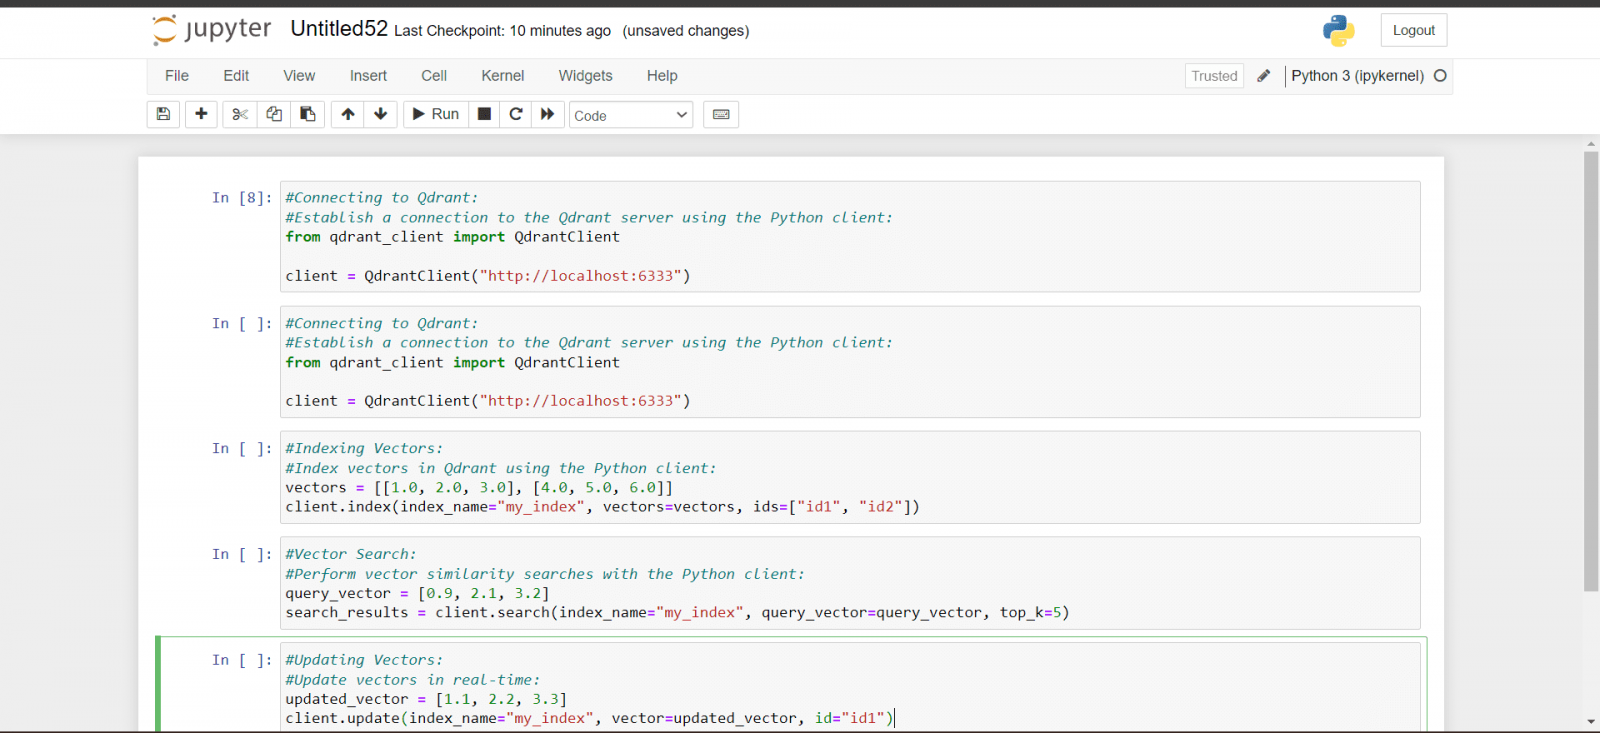Cut selected cells with scissors icon

pyautogui.click(x=240, y=114)
